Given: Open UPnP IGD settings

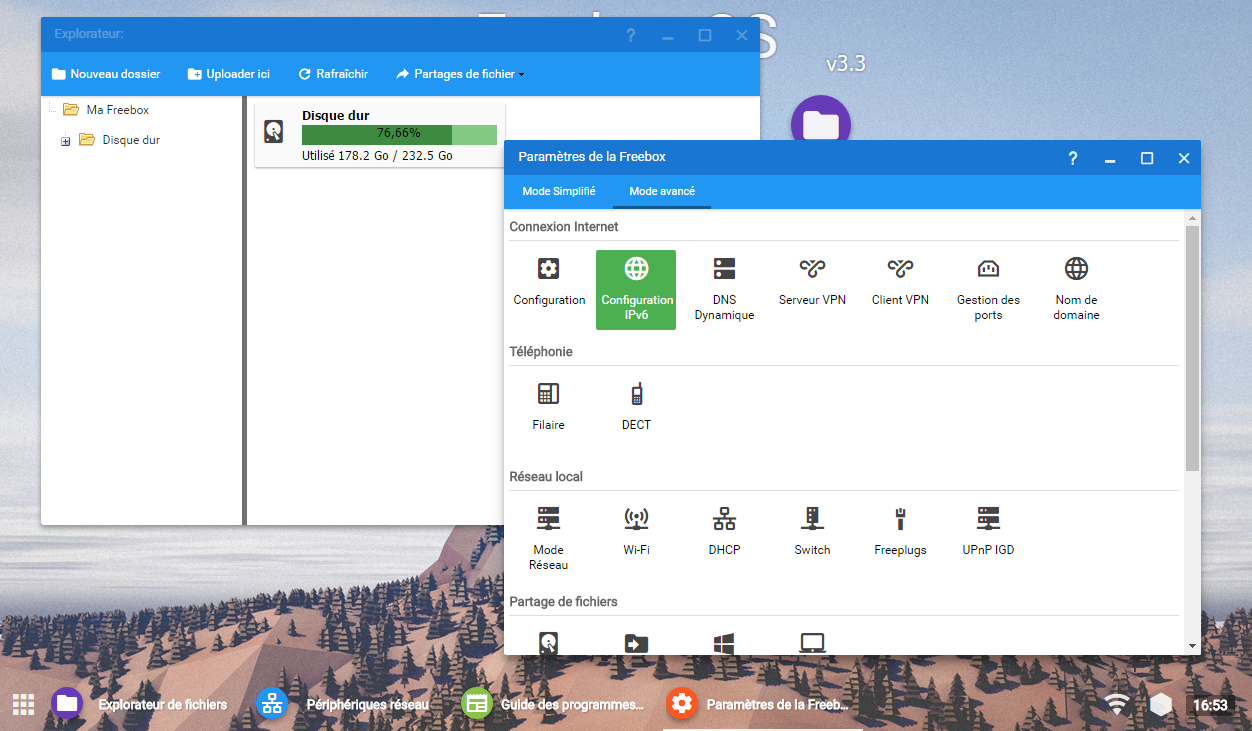Looking at the screenshot, I should coord(988,532).
